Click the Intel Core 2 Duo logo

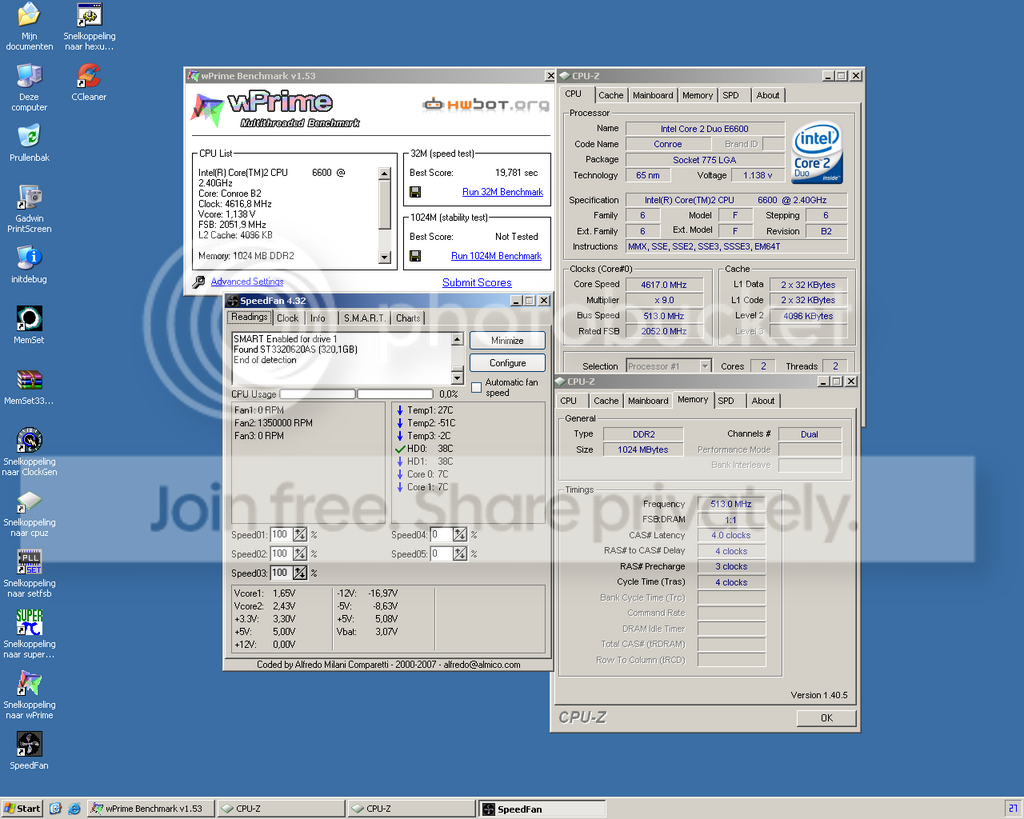pos(817,154)
